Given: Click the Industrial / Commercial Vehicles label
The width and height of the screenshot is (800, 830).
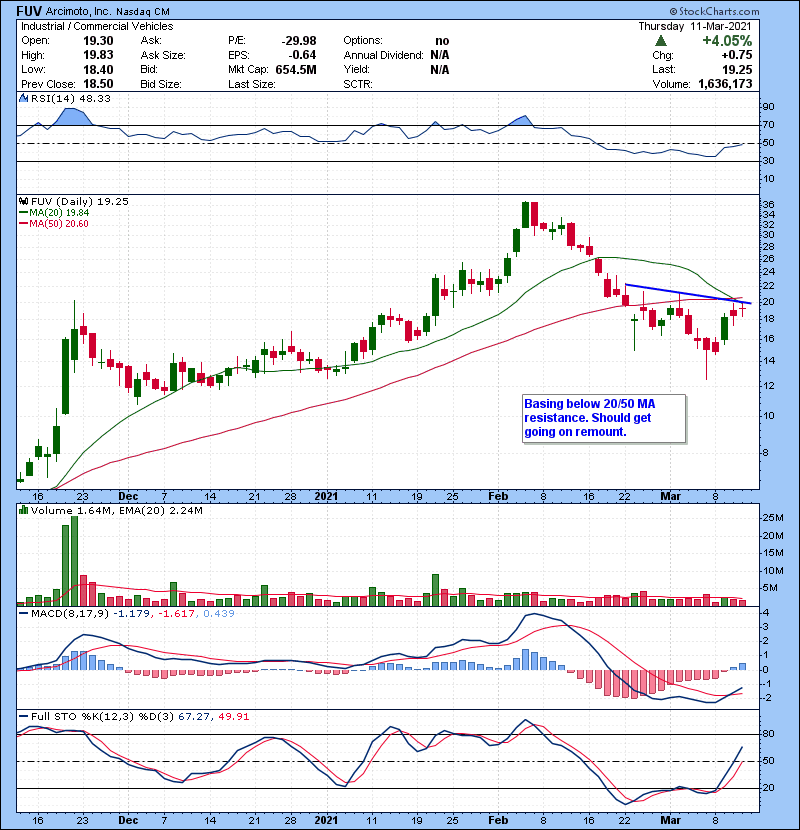Looking at the screenshot, I should 97,26.
